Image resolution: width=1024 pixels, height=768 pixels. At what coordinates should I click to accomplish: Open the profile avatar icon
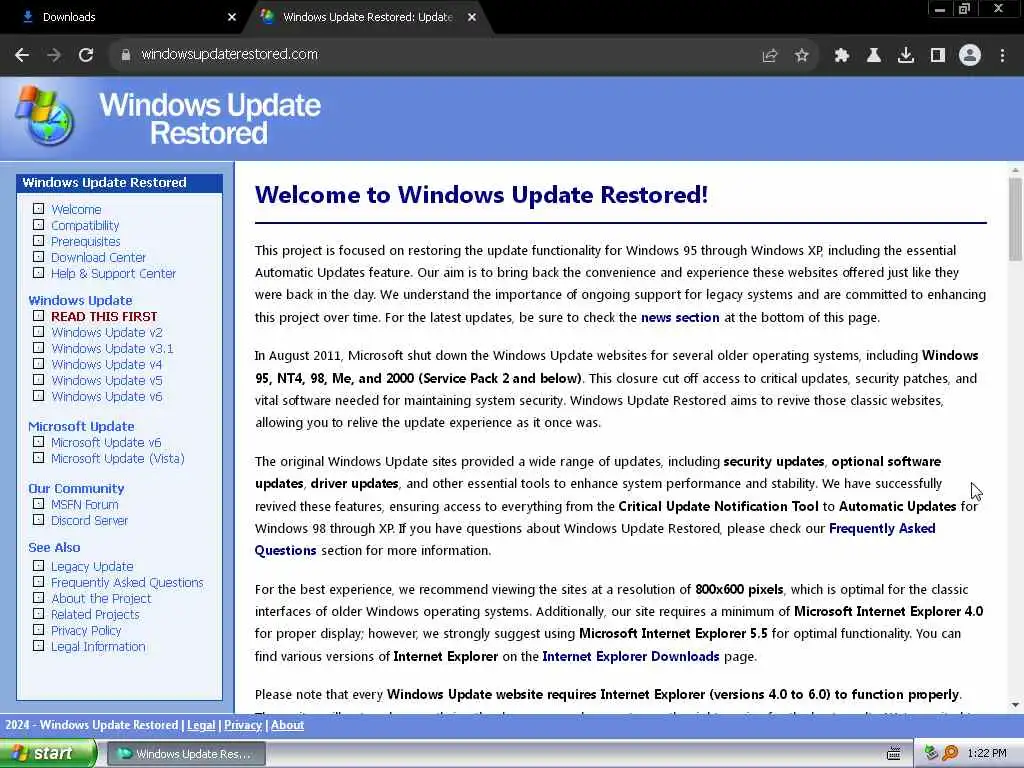coord(970,56)
